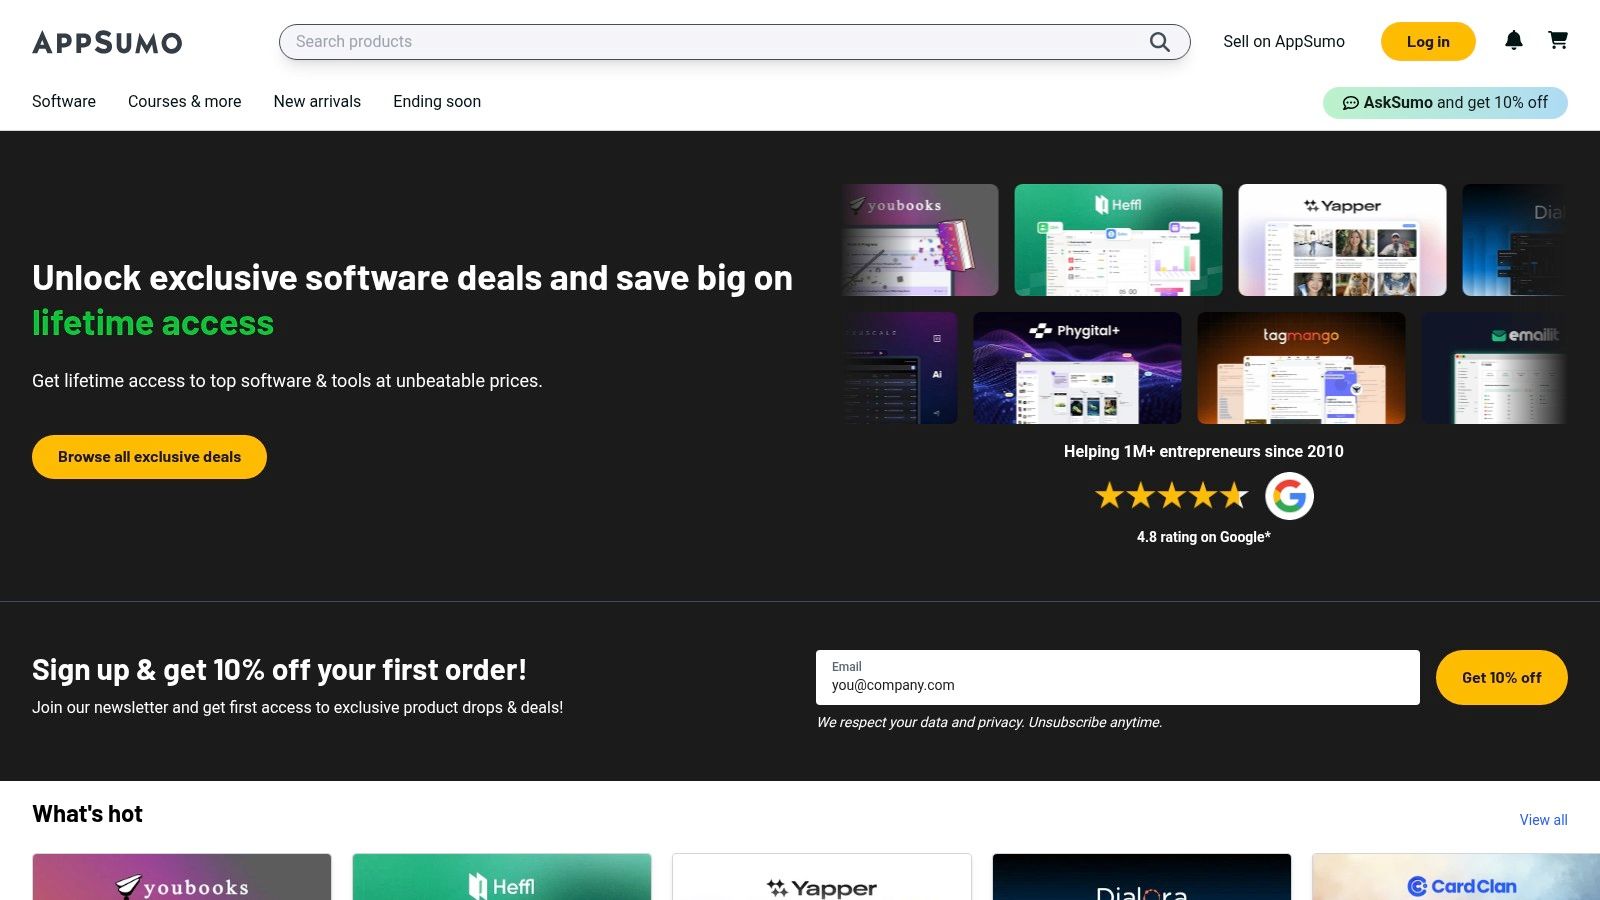1600x900 pixels.
Task: Open the Sell on AppSumo link
Action: coord(1284,41)
